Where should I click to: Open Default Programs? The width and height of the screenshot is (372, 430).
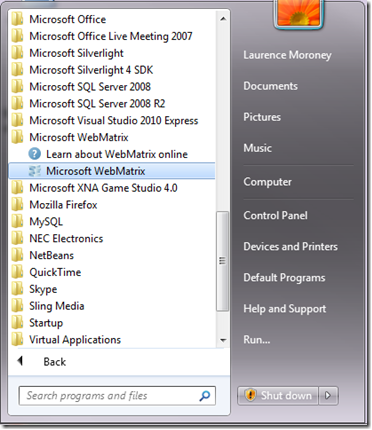coord(284,277)
